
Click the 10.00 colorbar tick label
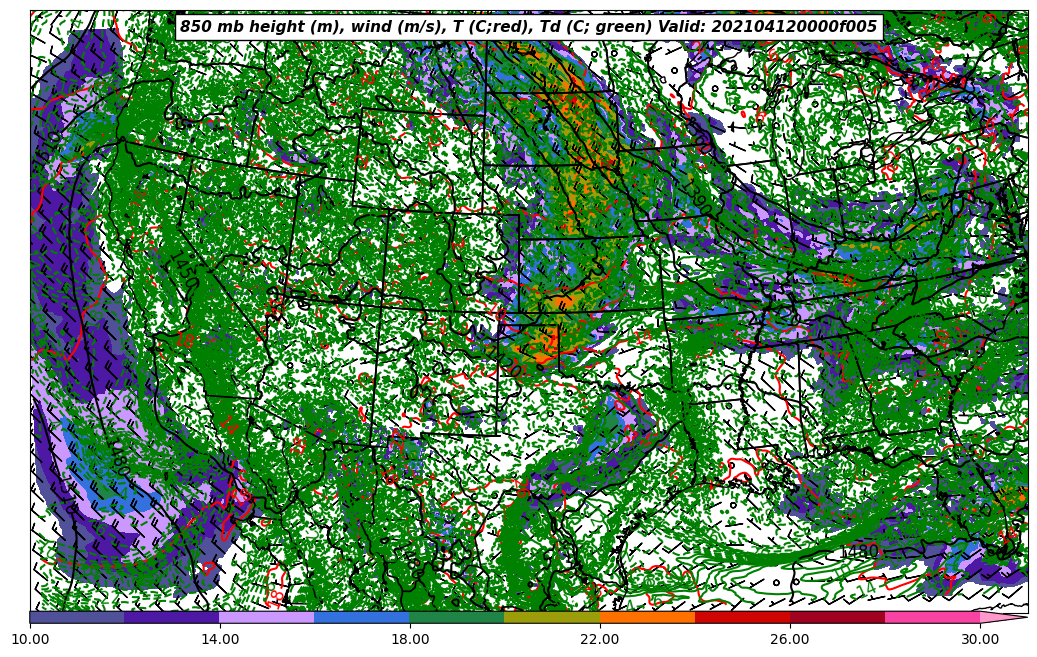30,638
